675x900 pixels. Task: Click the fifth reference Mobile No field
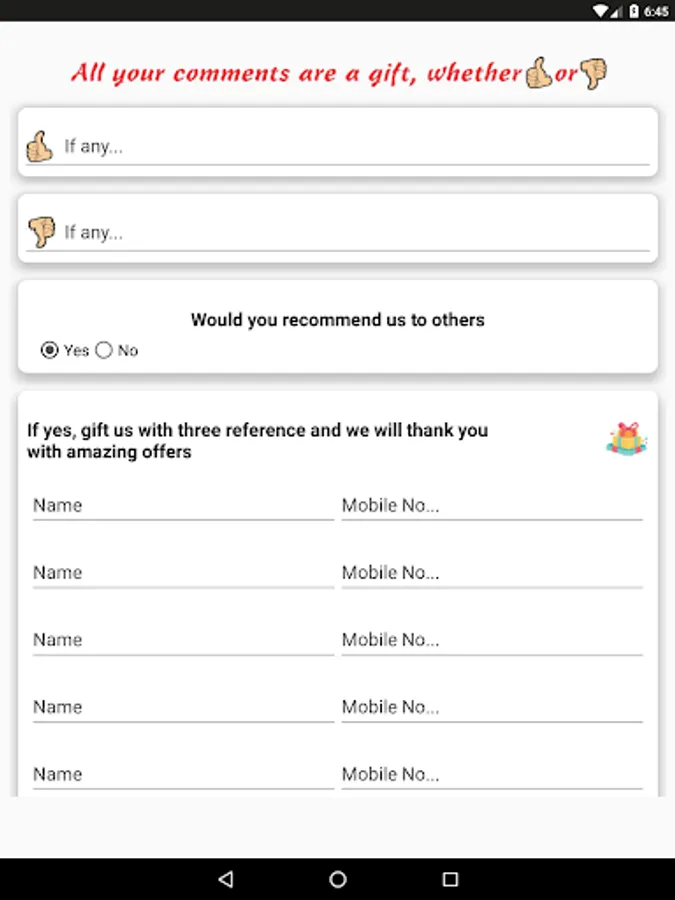point(491,774)
